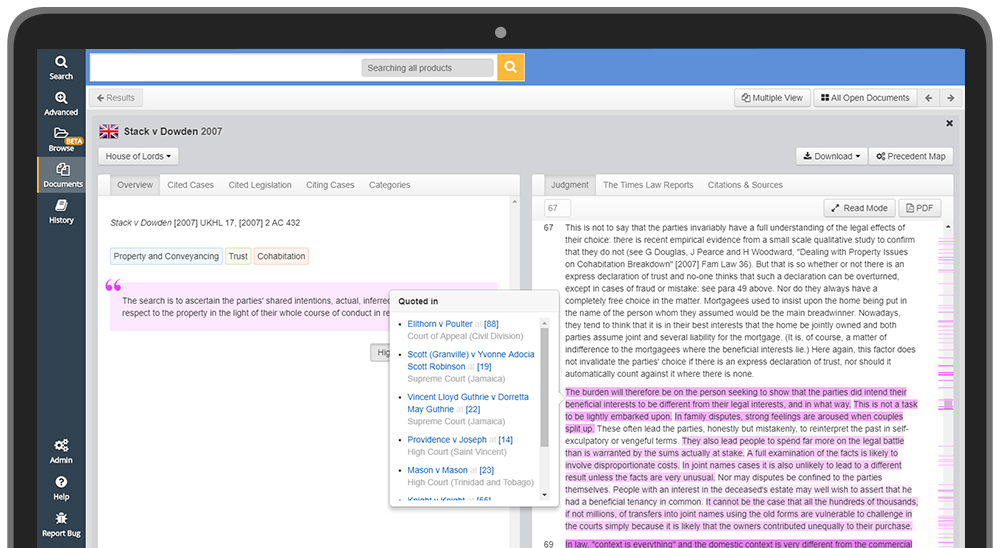This screenshot has height=548, width=1000.
Task: Go to next document arrow
Action: [x=950, y=98]
